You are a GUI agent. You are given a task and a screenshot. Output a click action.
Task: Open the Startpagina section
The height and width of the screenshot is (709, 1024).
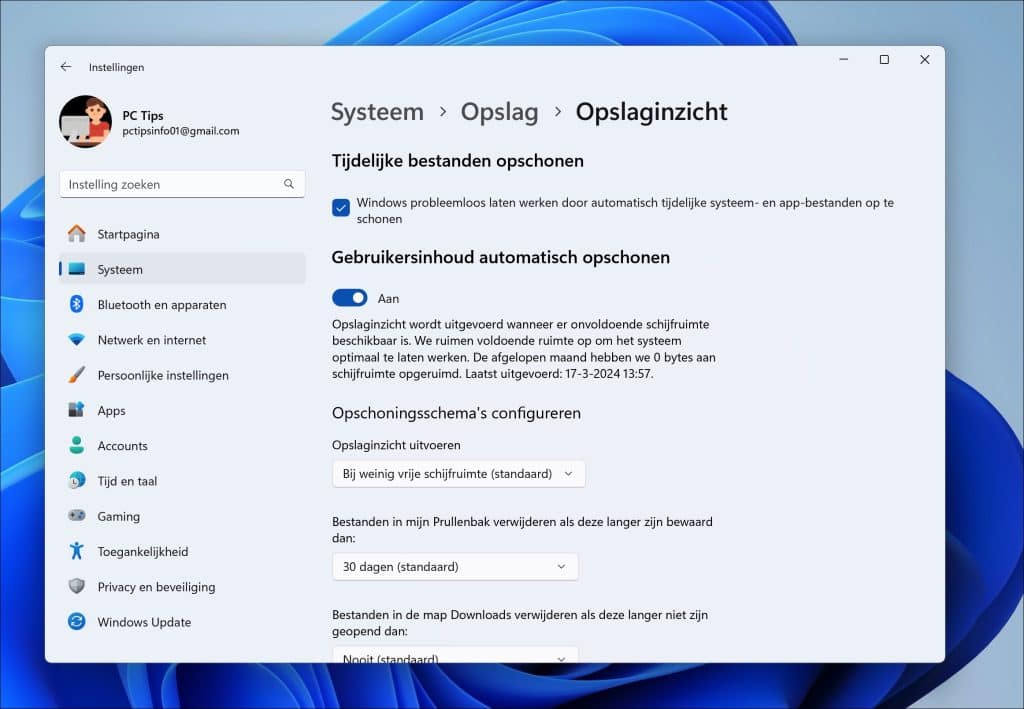182,234
